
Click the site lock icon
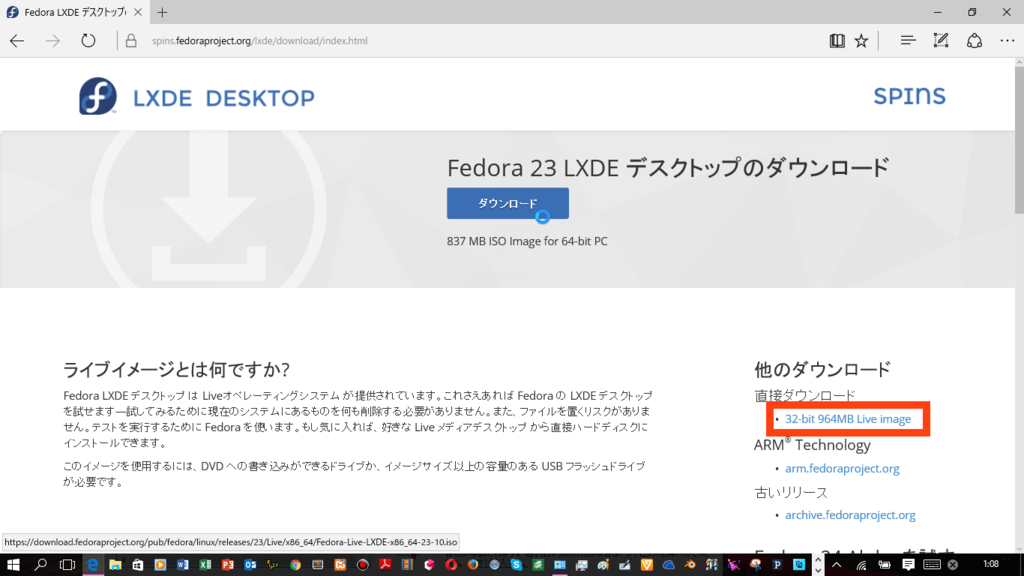131,40
